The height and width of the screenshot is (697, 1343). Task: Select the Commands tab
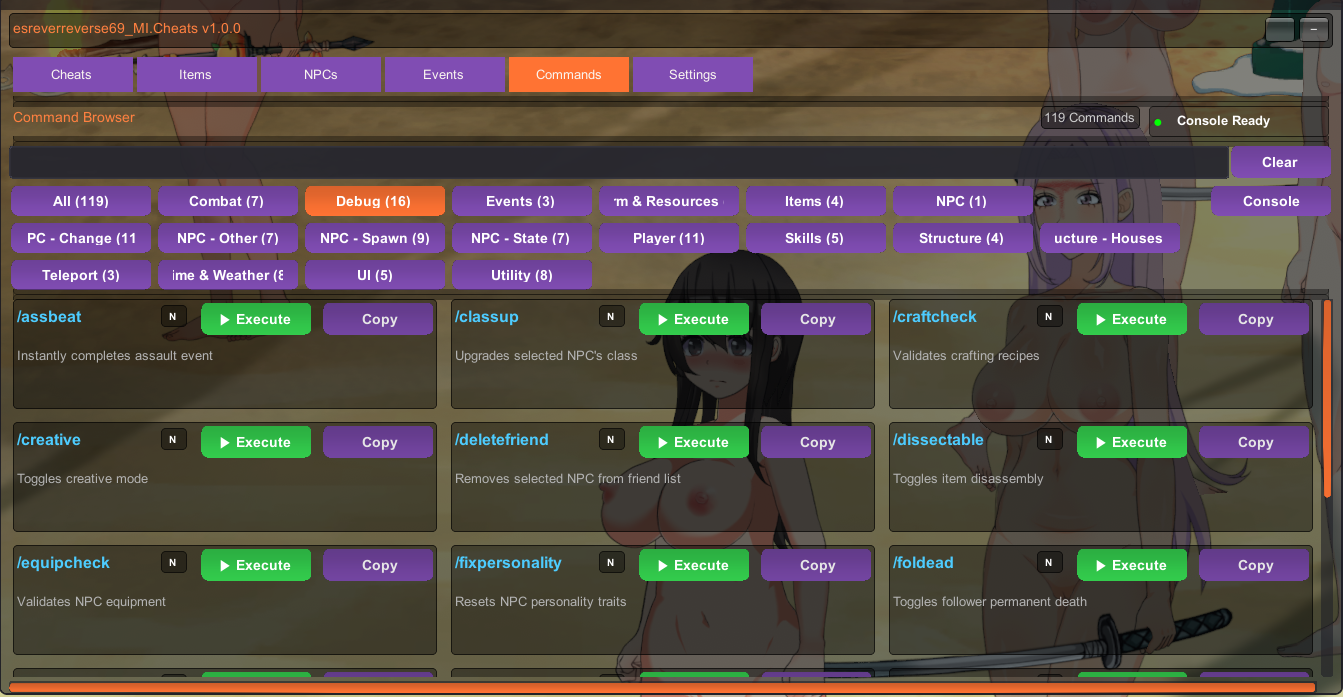pyautogui.click(x=568, y=75)
